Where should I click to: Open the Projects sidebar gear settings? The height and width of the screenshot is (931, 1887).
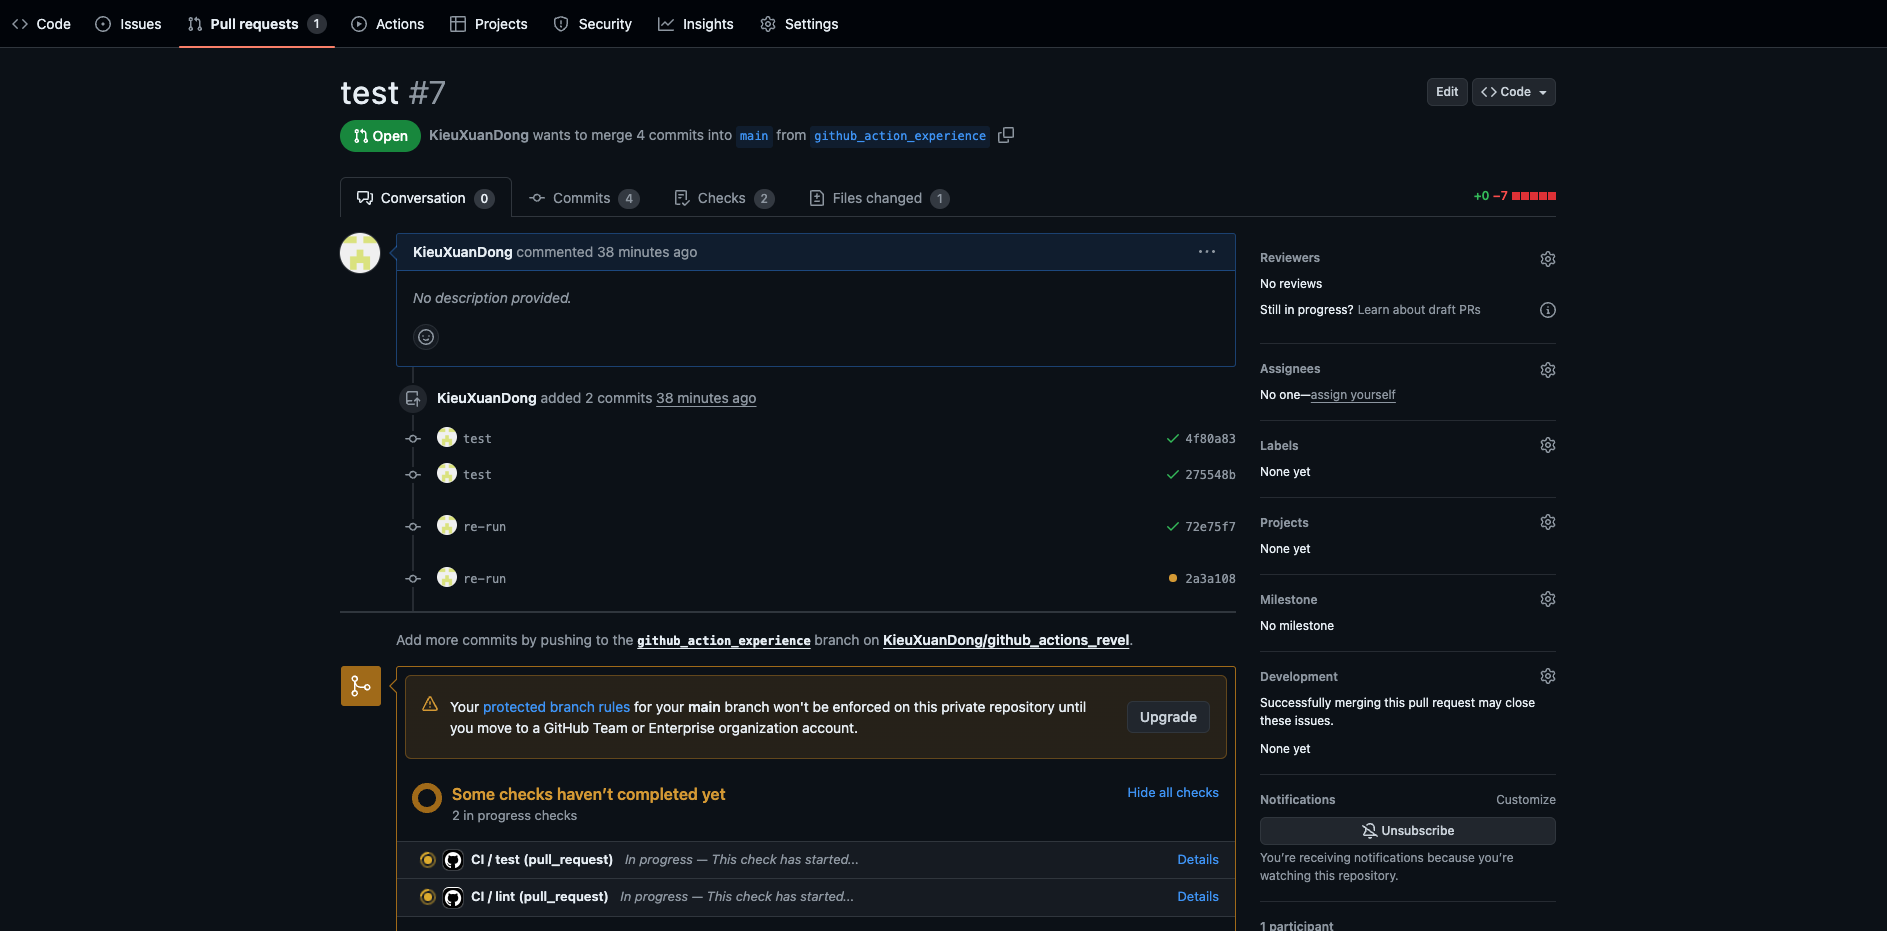tap(1548, 522)
